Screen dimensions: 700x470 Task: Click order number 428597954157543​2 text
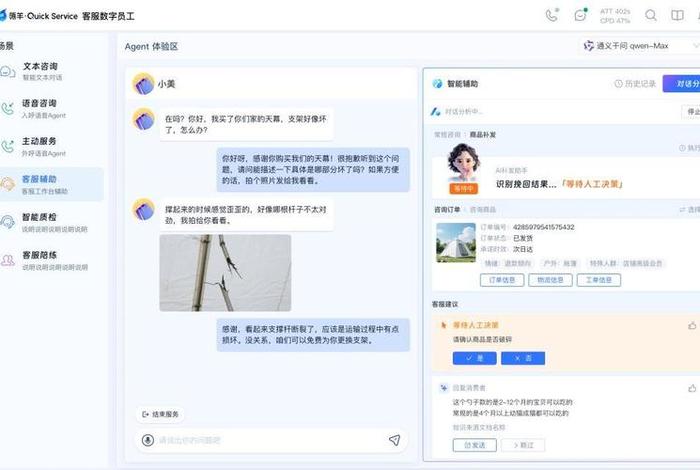543,227
